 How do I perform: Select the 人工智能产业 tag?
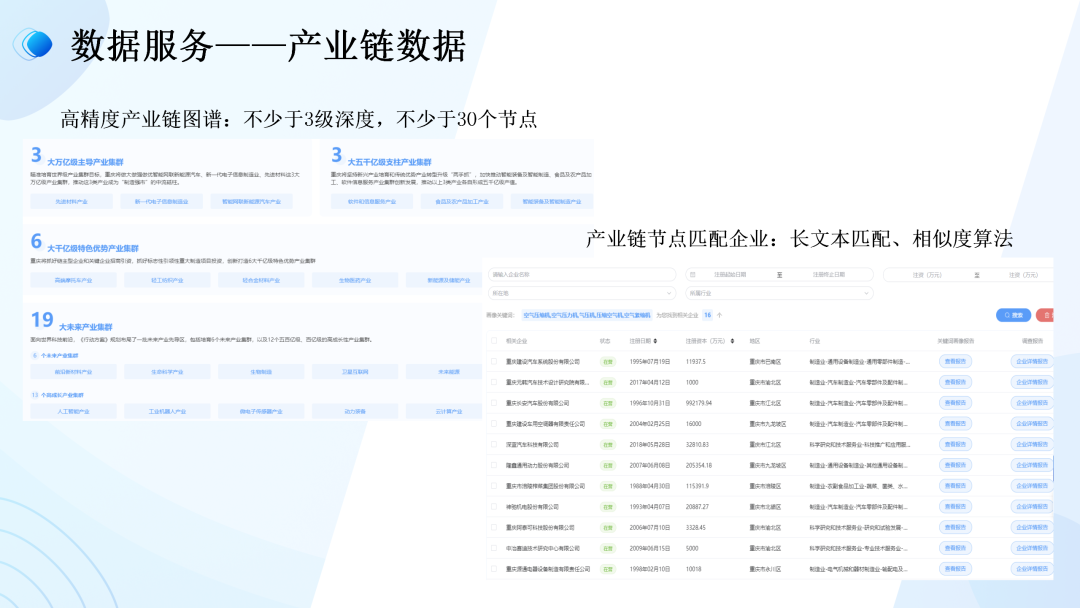pos(75,410)
